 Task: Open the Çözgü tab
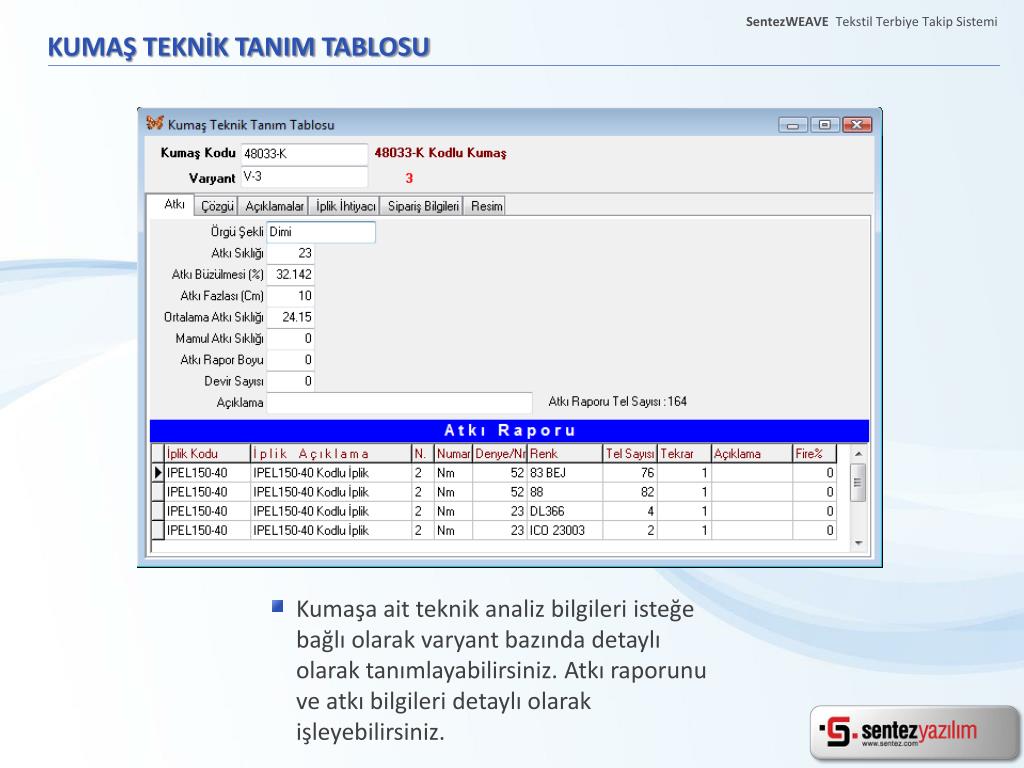[217, 206]
